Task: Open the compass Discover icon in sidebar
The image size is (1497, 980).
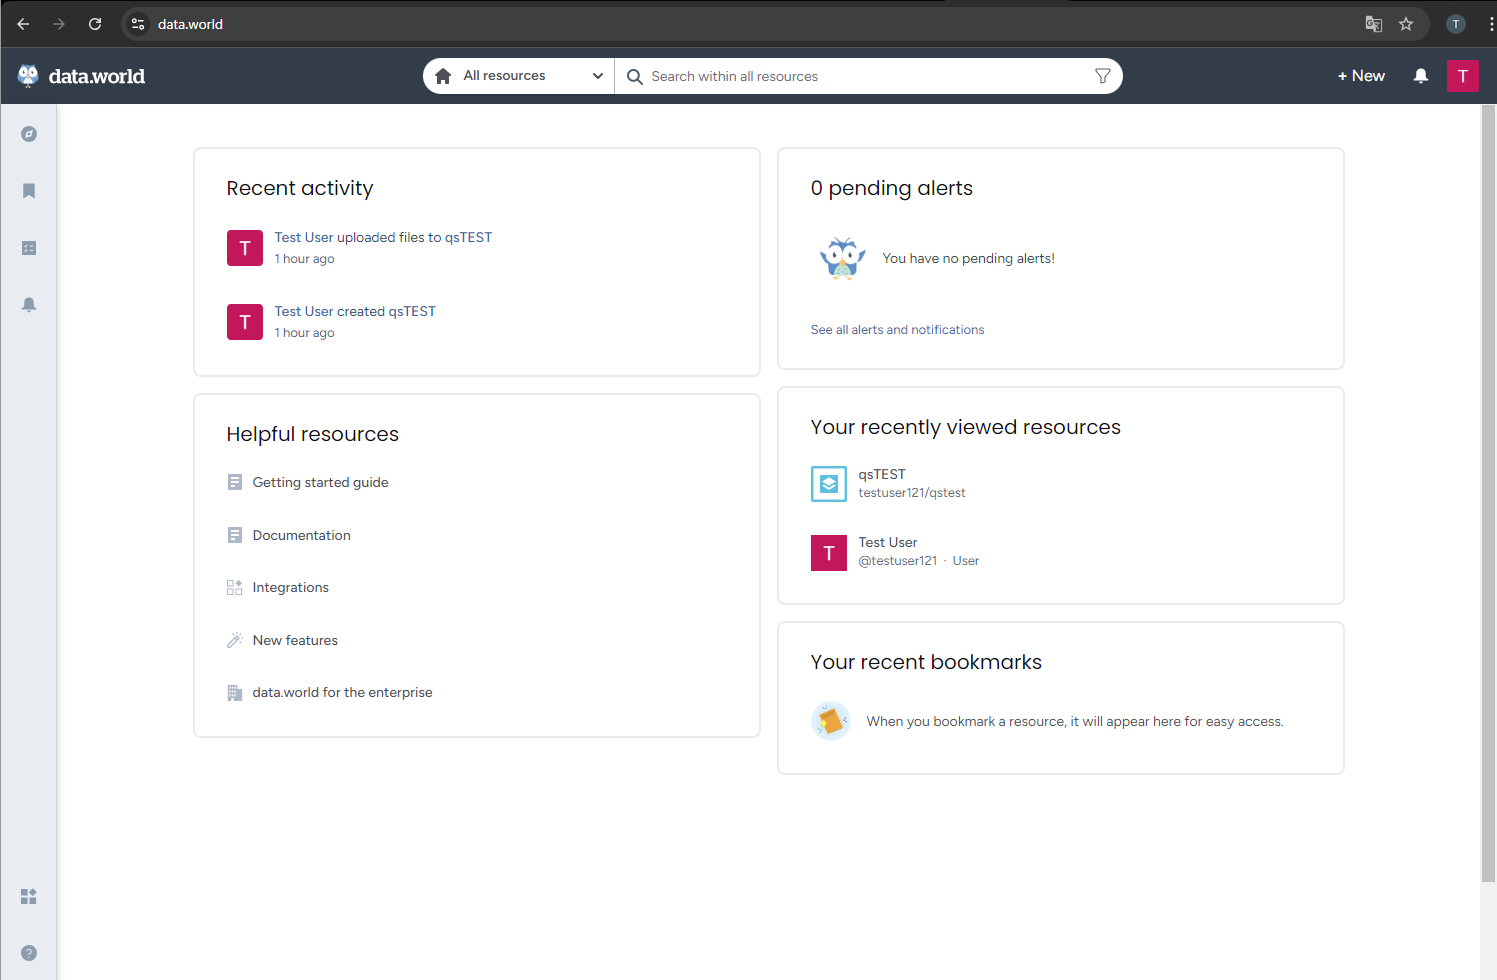Action: [x=29, y=134]
